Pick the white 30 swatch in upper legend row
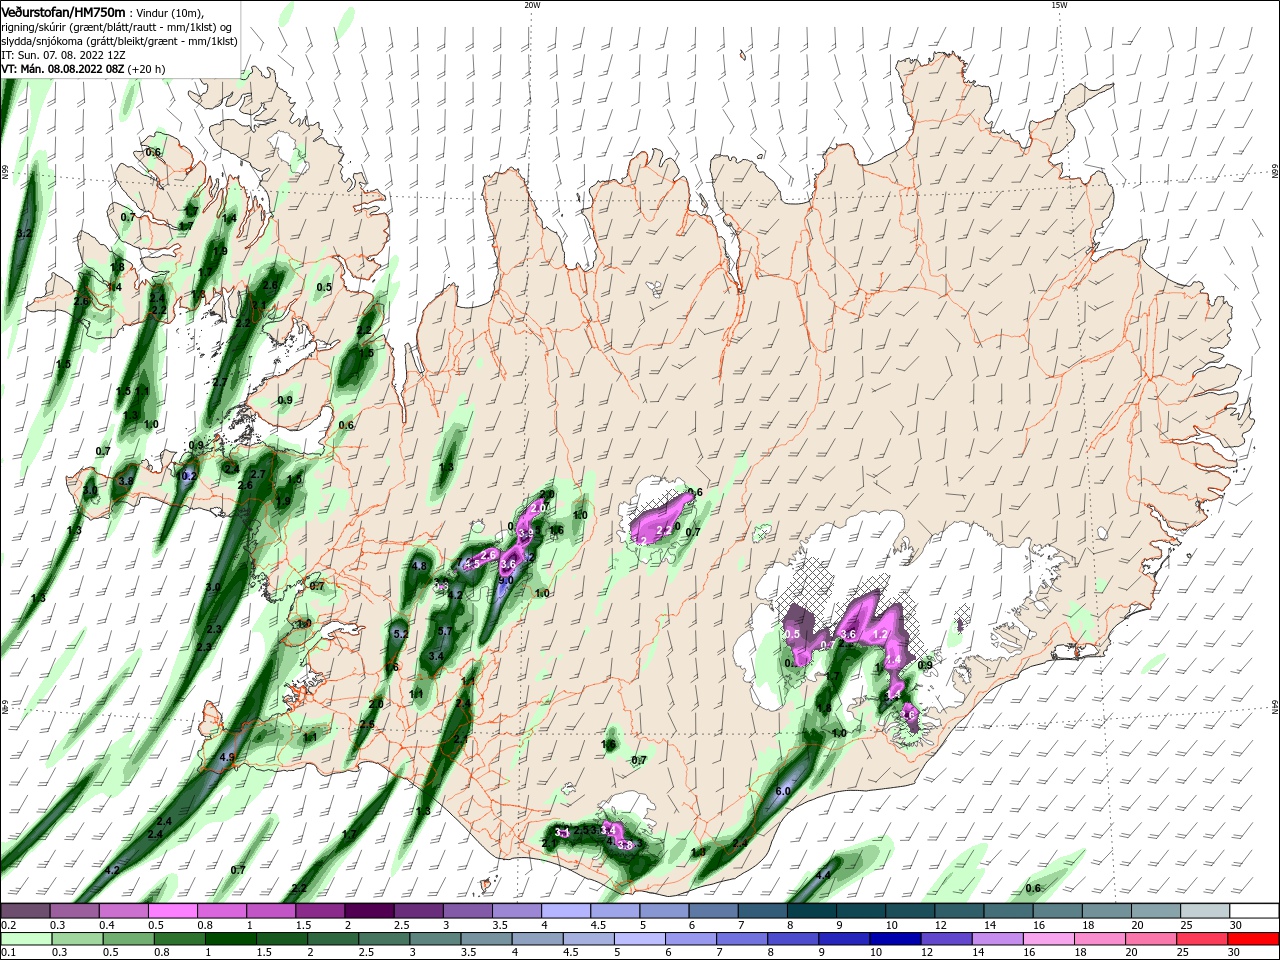This screenshot has width=1280, height=960. click(1254, 911)
